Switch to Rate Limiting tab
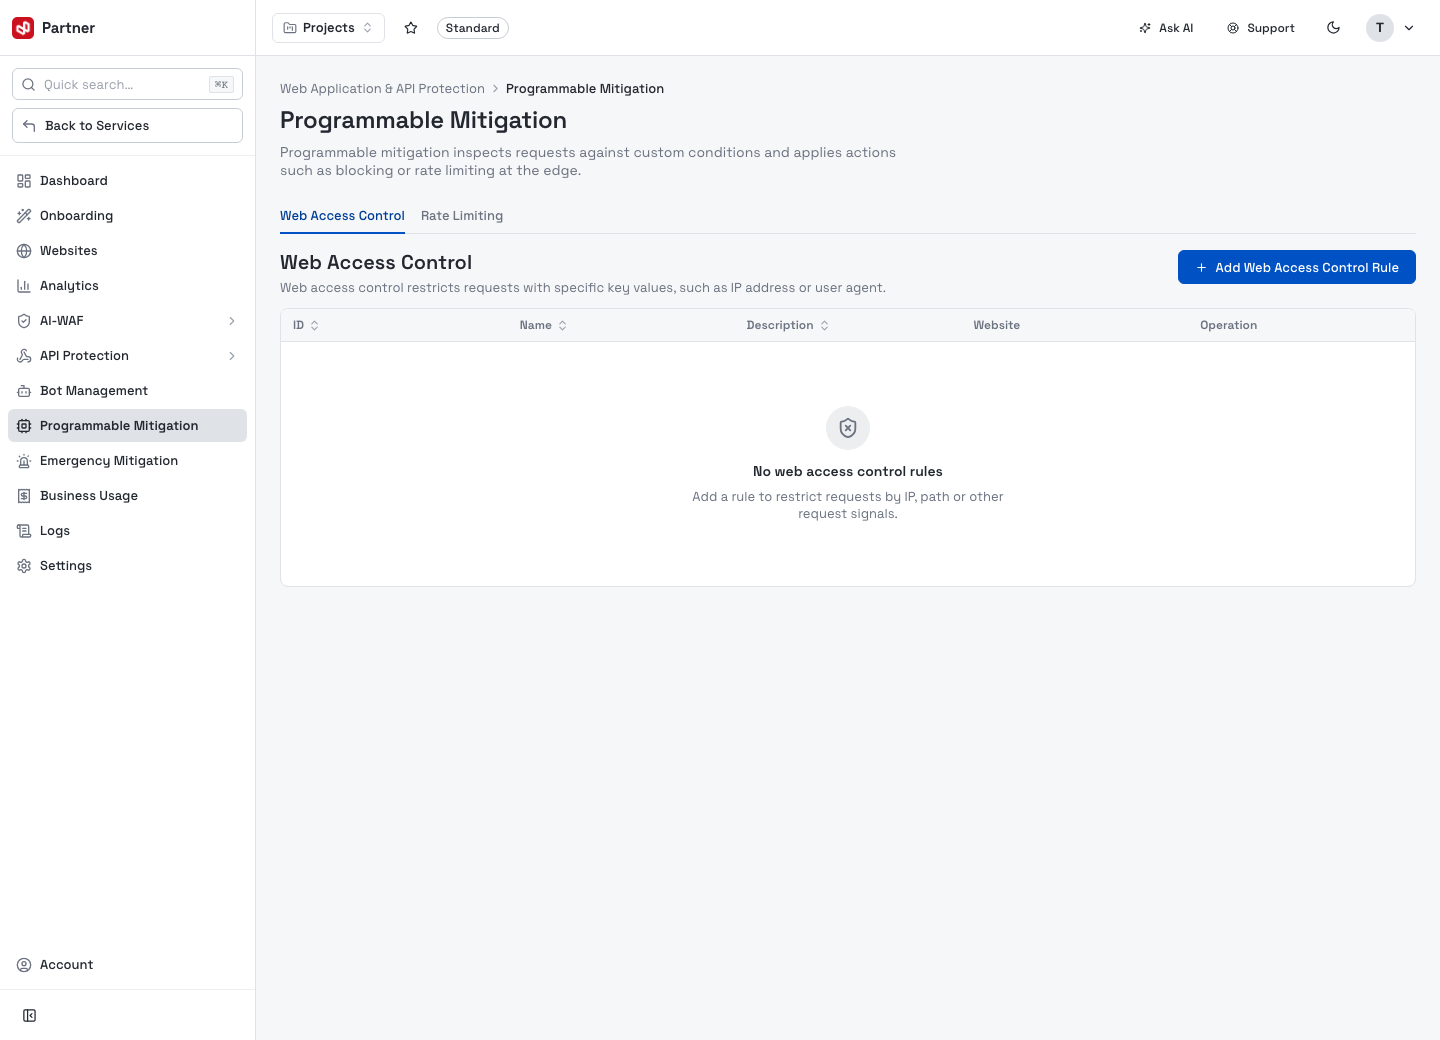The height and width of the screenshot is (1040, 1440). click(462, 216)
